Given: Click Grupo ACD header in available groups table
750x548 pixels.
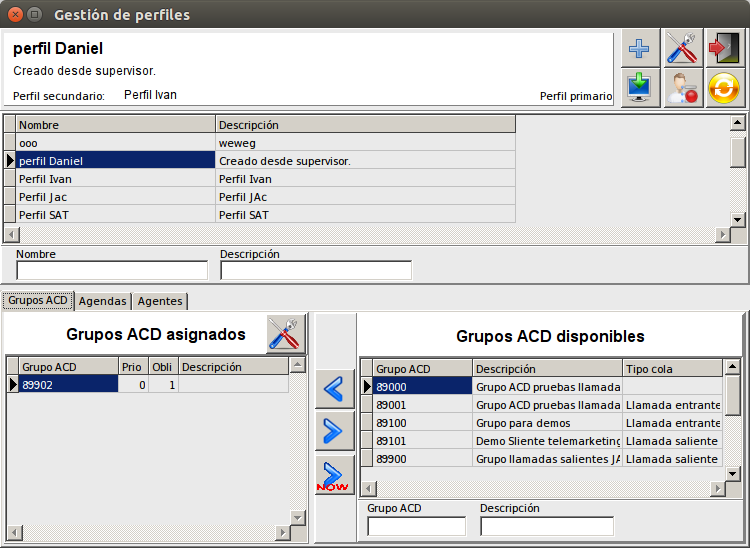Looking at the screenshot, I should 422,369.
